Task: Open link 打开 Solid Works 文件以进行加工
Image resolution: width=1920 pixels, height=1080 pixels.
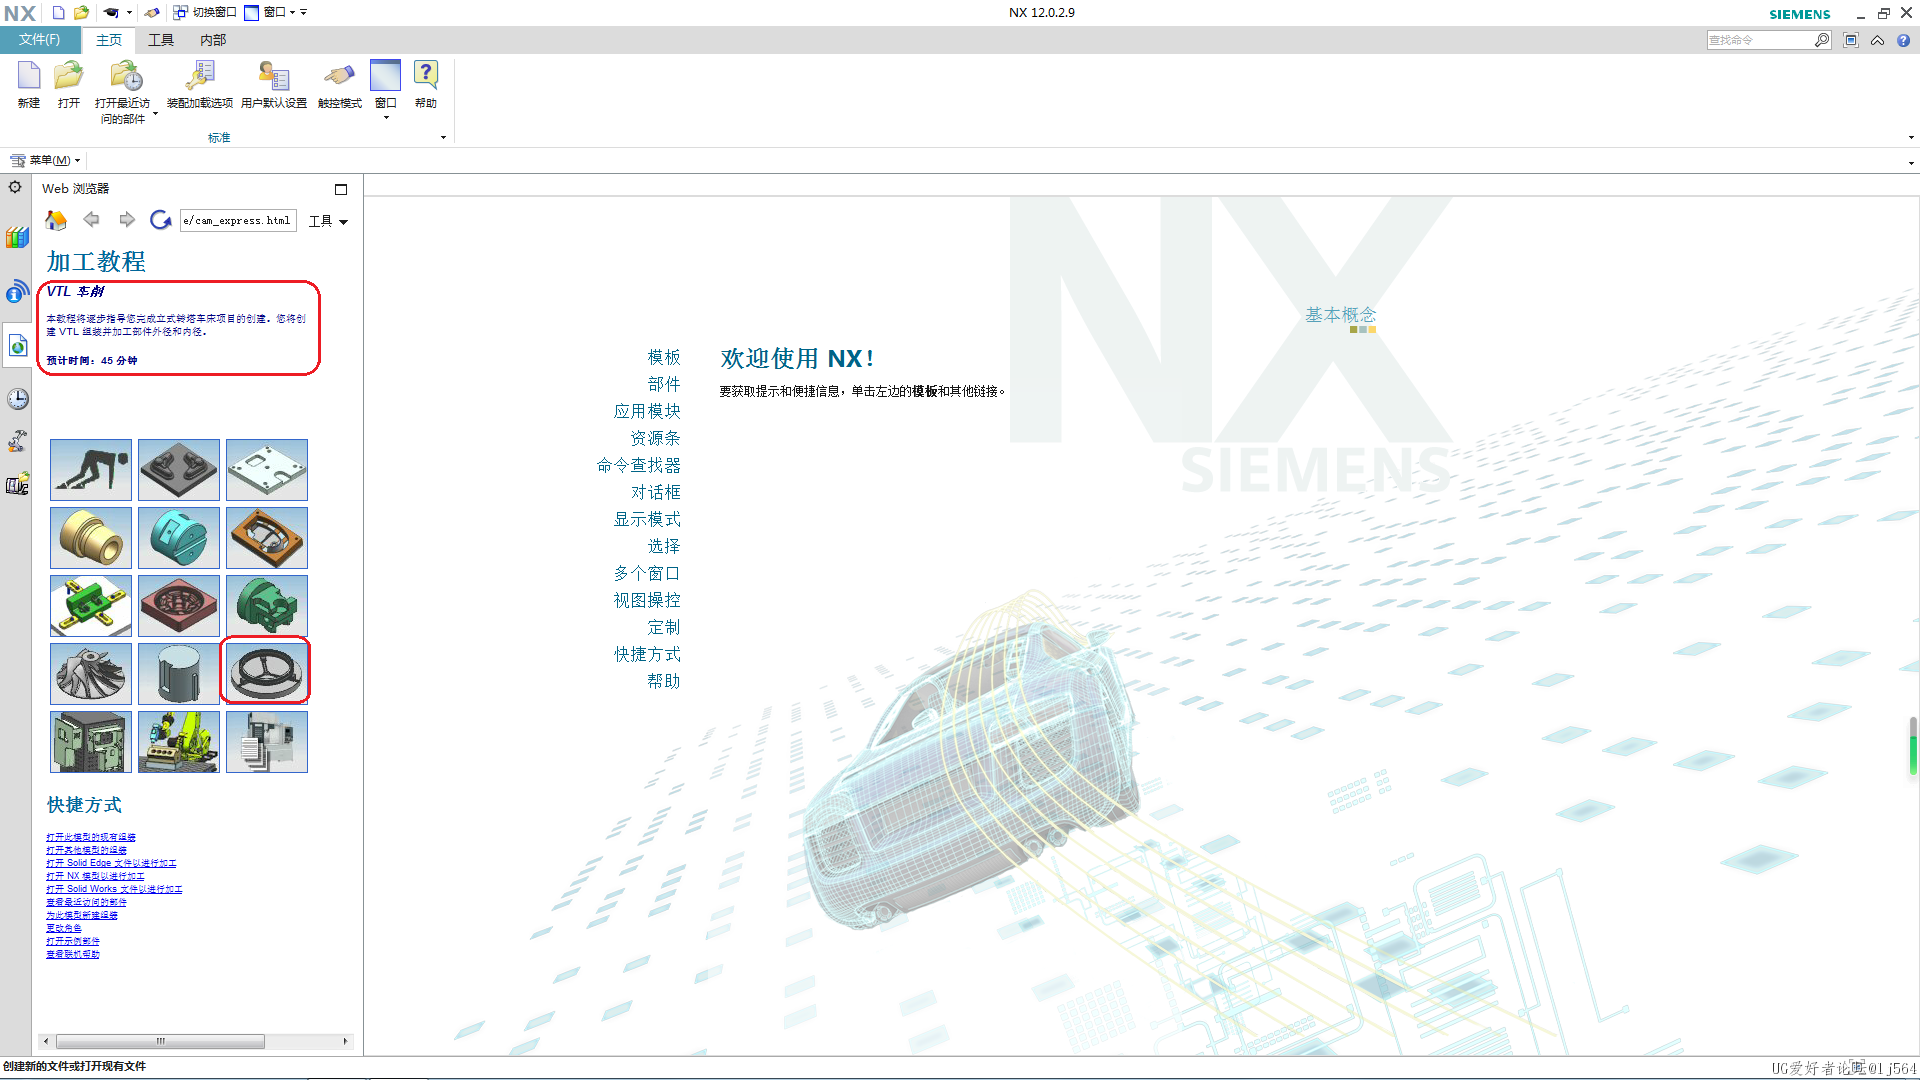Action: point(114,889)
